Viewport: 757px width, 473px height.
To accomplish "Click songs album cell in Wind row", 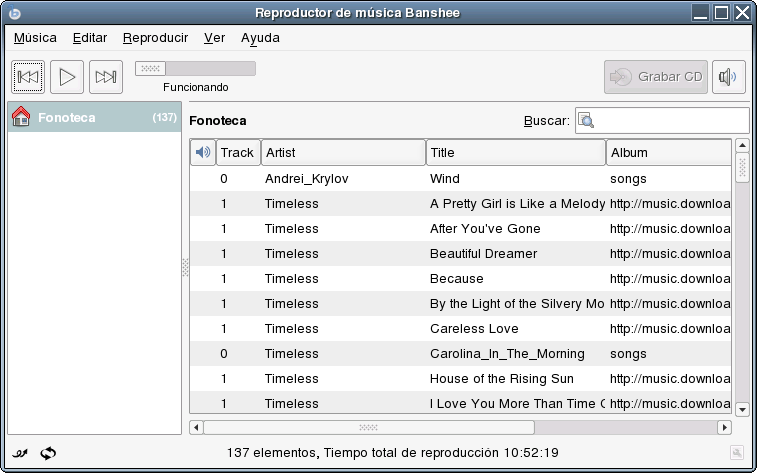I will [628, 179].
